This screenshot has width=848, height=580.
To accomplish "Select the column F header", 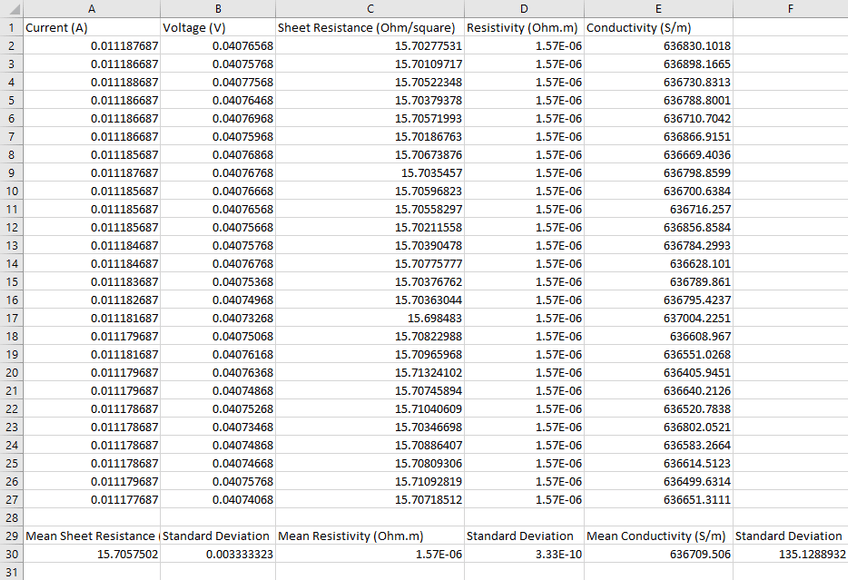I will pos(790,9).
